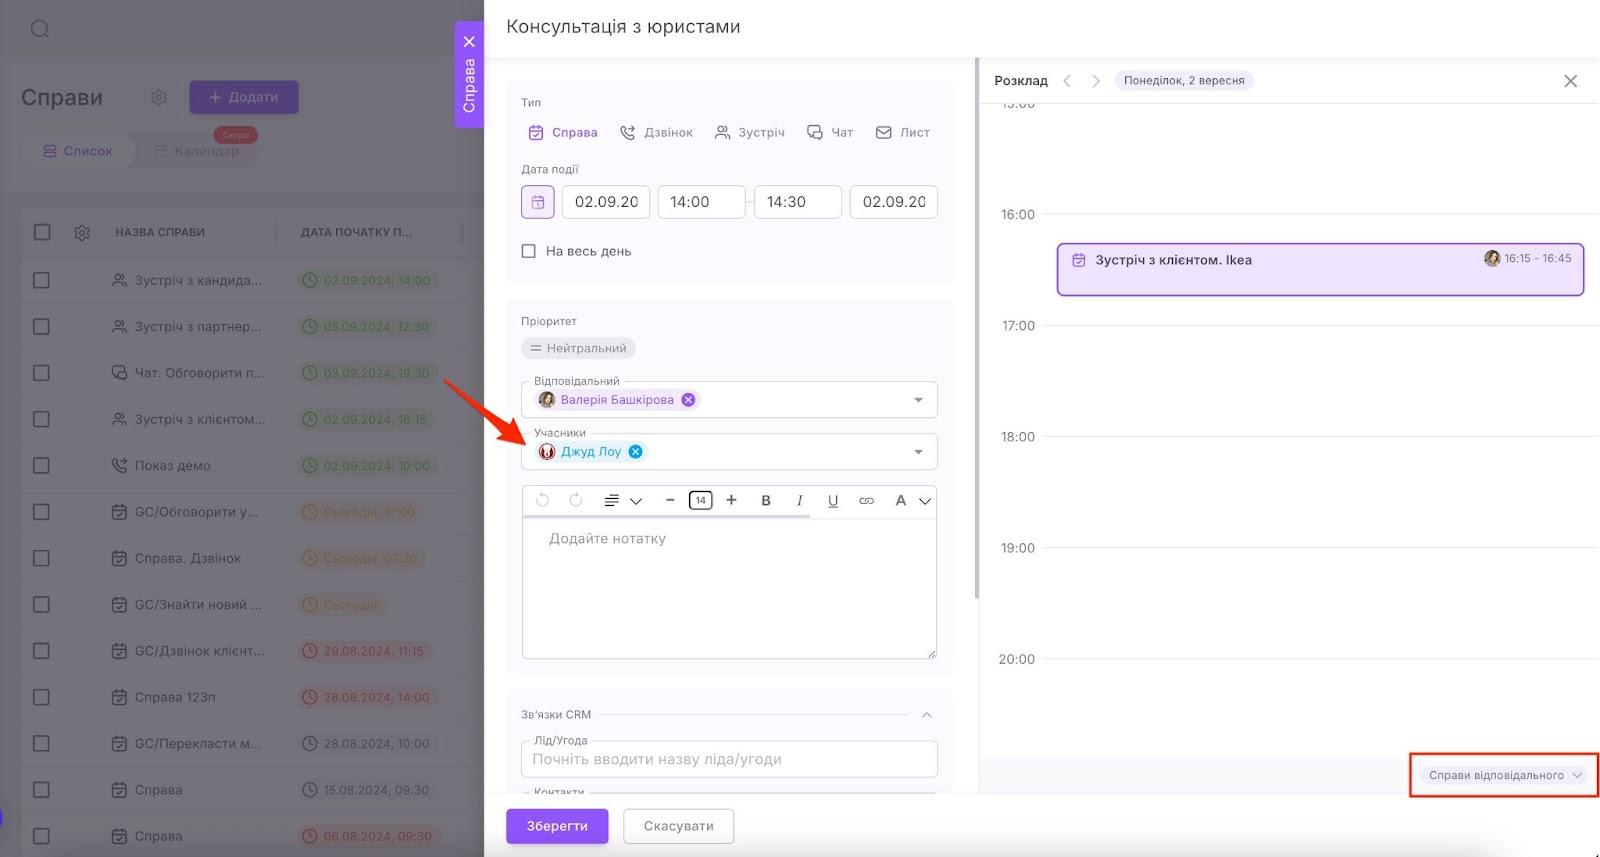
Task: Open the event date calendar picker
Action: point(537,202)
